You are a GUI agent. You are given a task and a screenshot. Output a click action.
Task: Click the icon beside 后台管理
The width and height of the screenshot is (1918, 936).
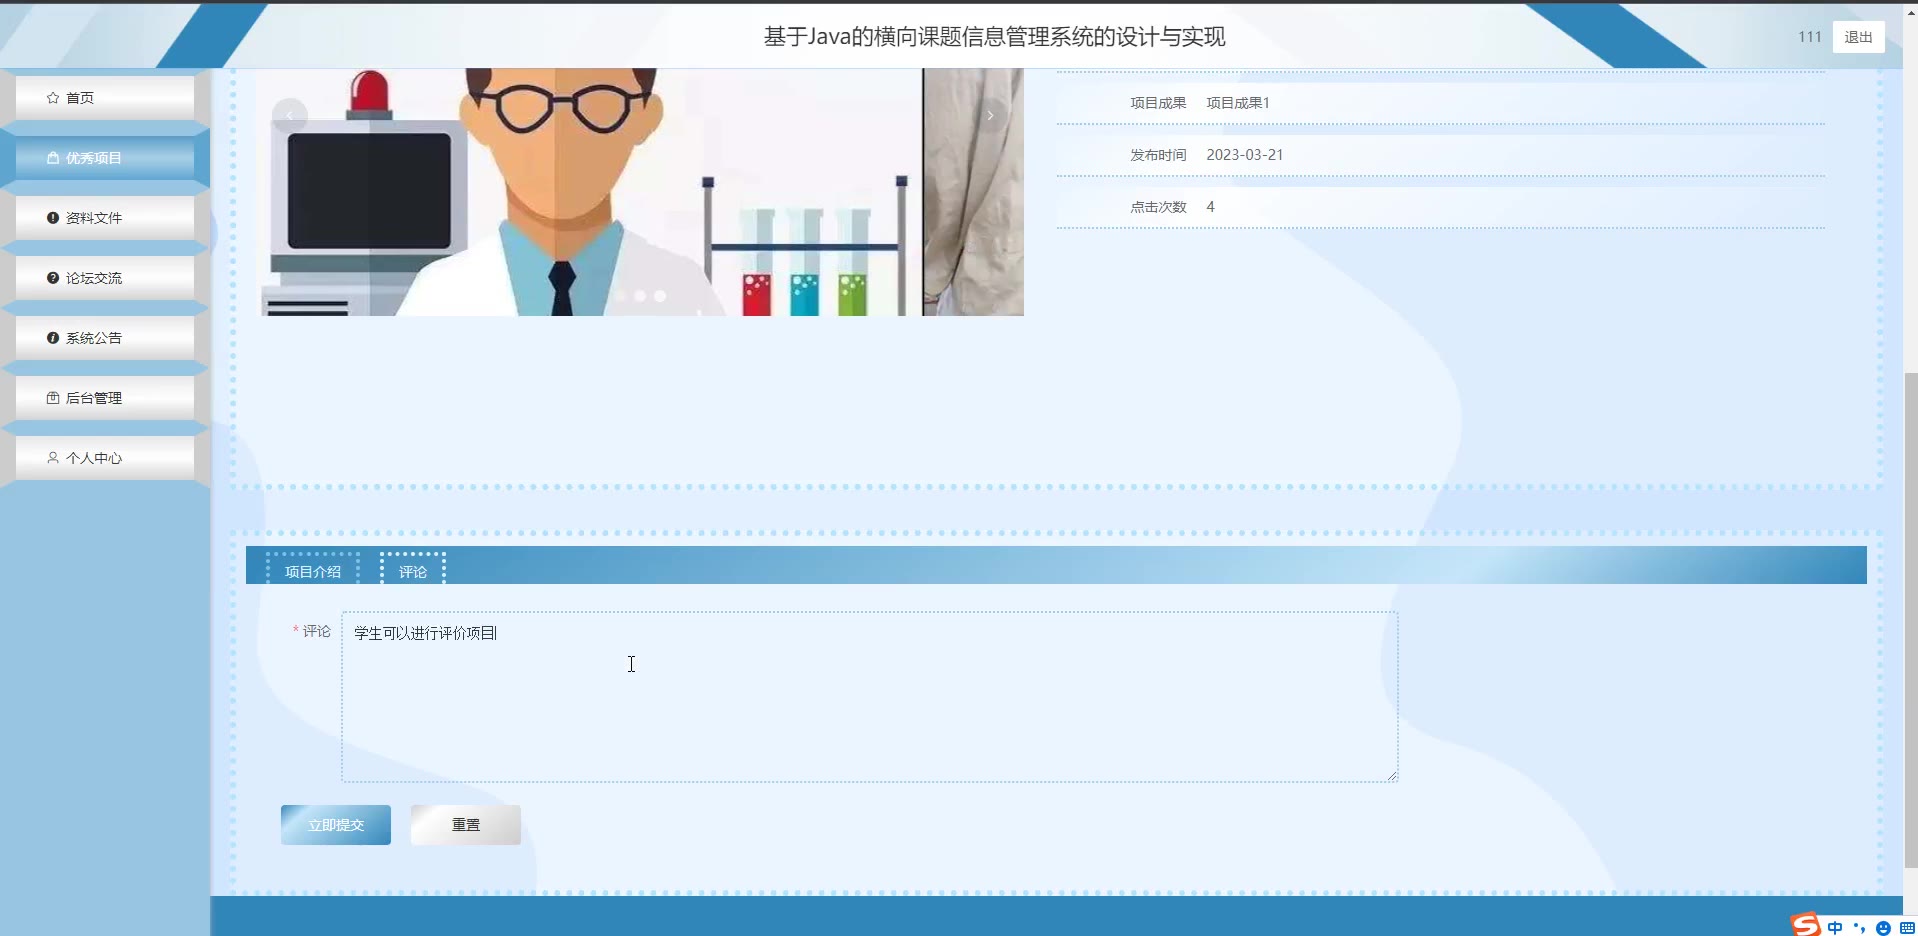click(x=53, y=398)
